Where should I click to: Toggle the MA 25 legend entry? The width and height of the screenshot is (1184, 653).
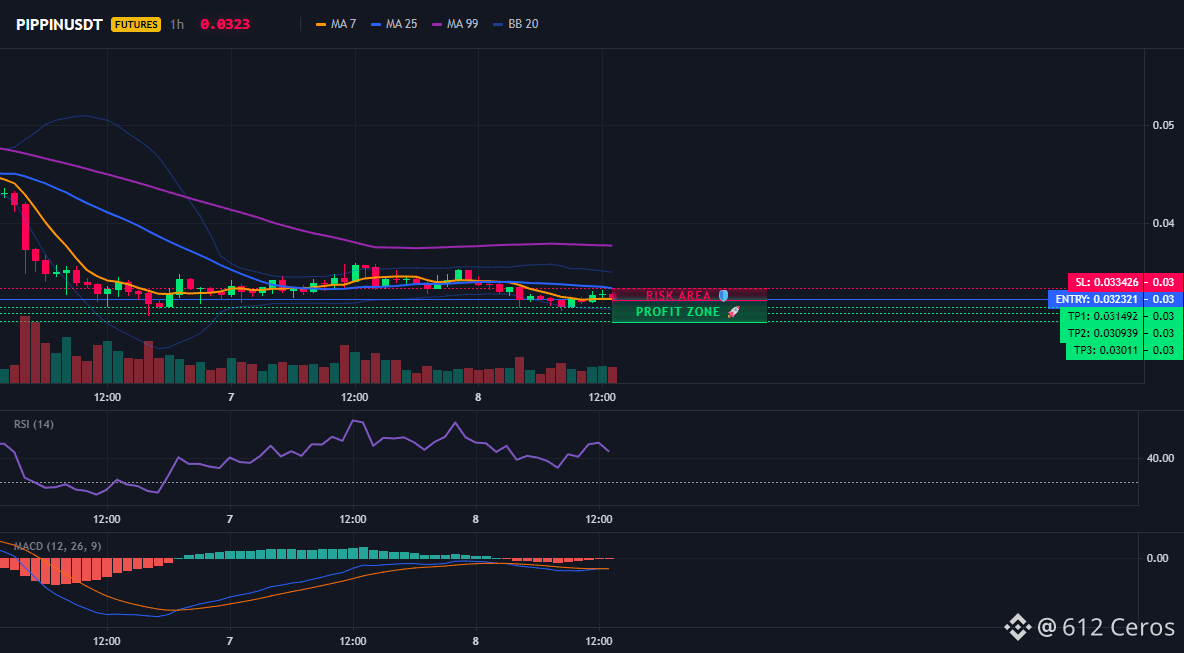click(394, 24)
